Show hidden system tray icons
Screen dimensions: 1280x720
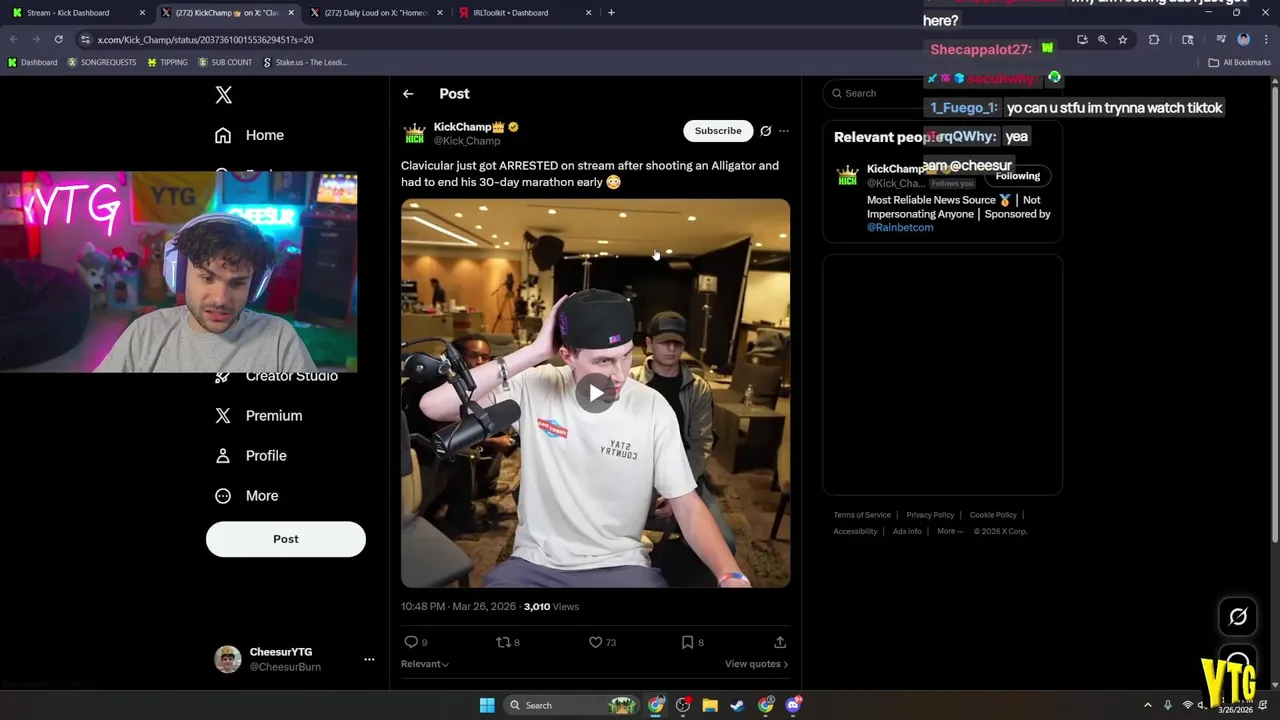(x=1147, y=705)
